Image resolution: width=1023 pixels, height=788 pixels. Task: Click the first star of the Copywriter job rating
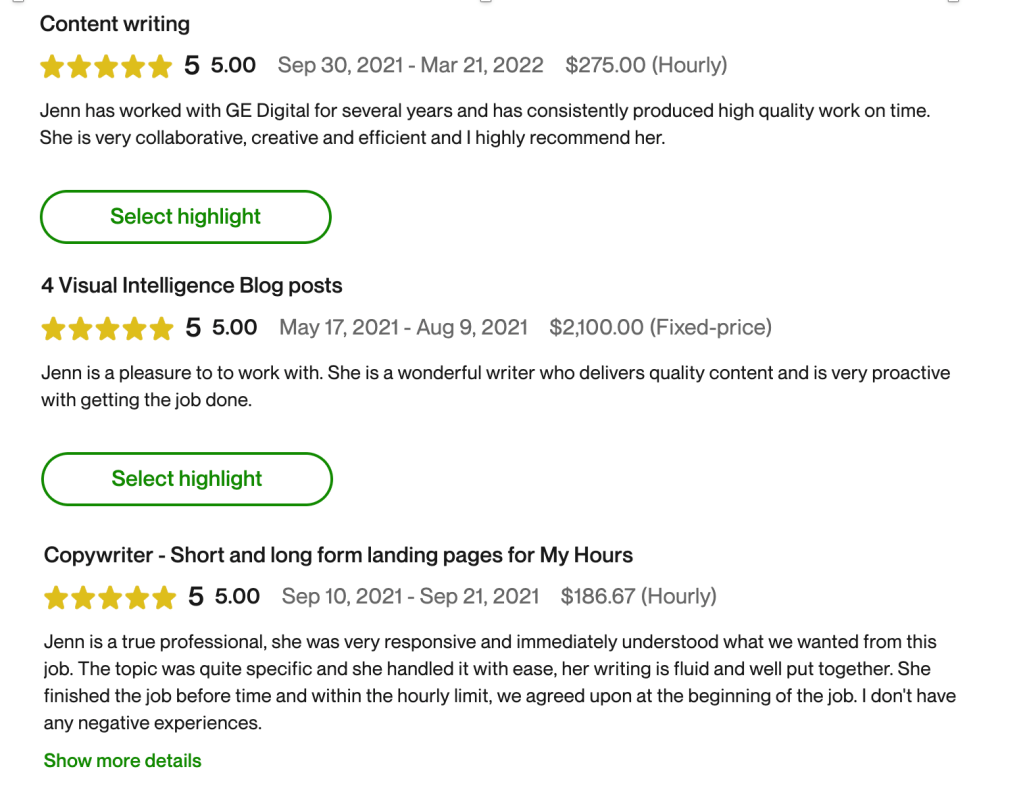[56, 598]
